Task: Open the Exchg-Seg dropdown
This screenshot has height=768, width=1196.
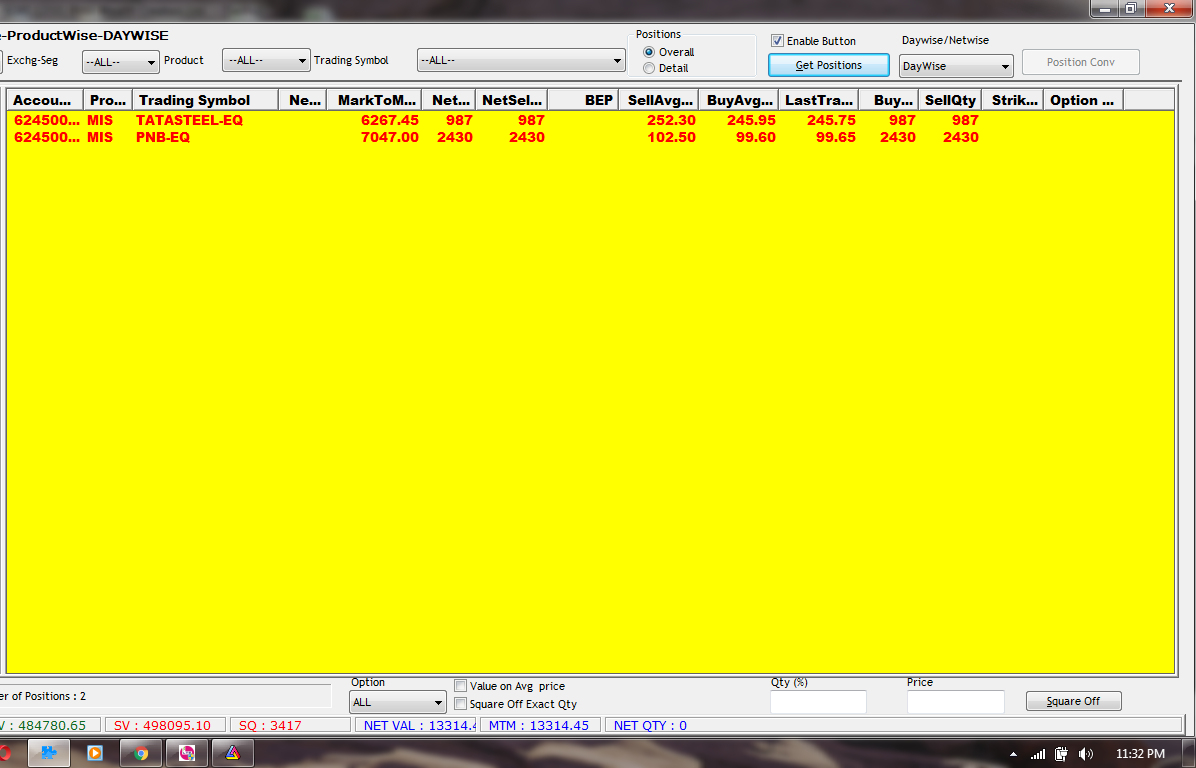Action: click(121, 62)
